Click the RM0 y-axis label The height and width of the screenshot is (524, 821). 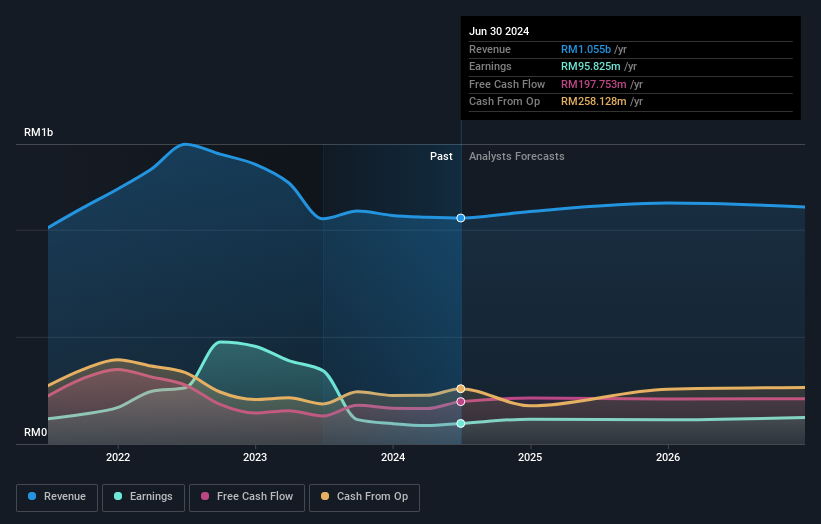36,432
